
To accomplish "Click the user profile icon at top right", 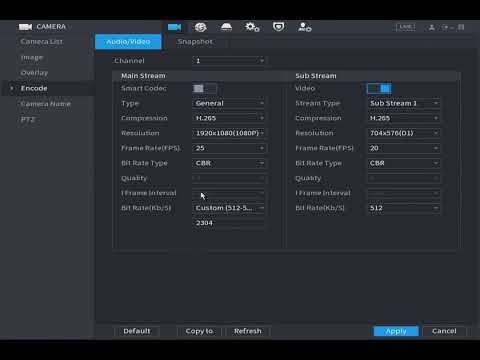I will click(431, 27).
